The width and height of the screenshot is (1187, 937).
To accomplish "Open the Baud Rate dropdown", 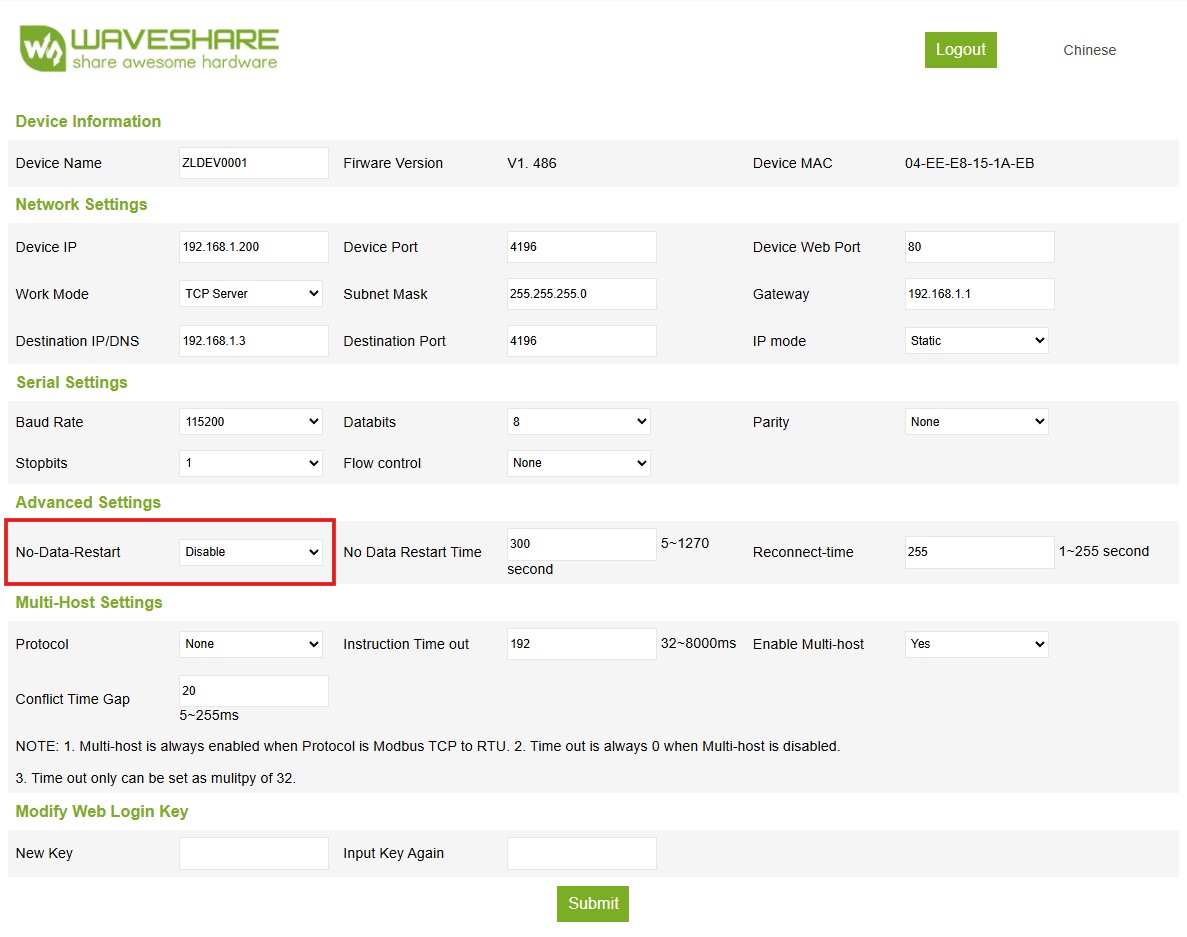I will (x=251, y=421).
